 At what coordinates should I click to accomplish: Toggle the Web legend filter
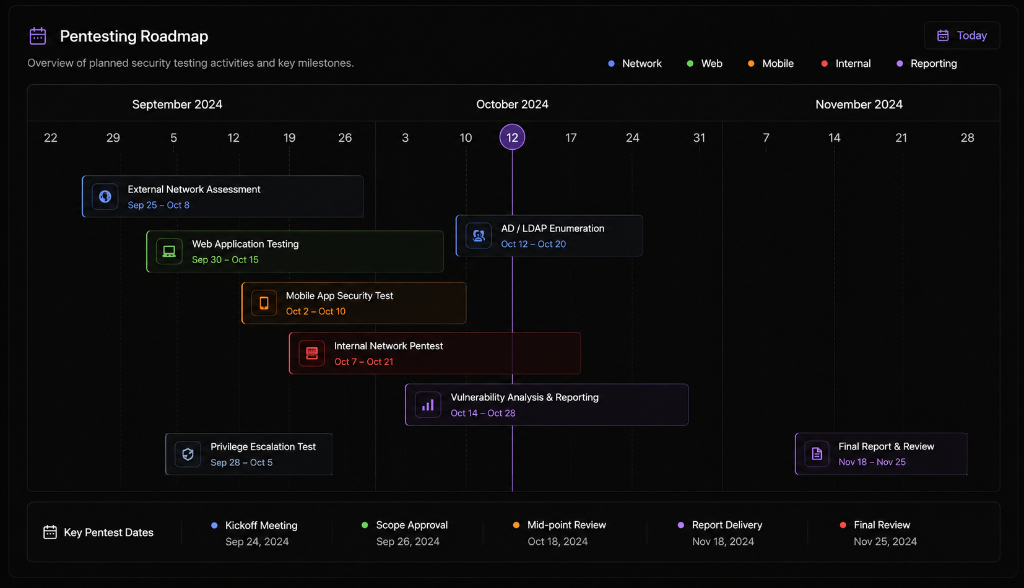click(705, 63)
